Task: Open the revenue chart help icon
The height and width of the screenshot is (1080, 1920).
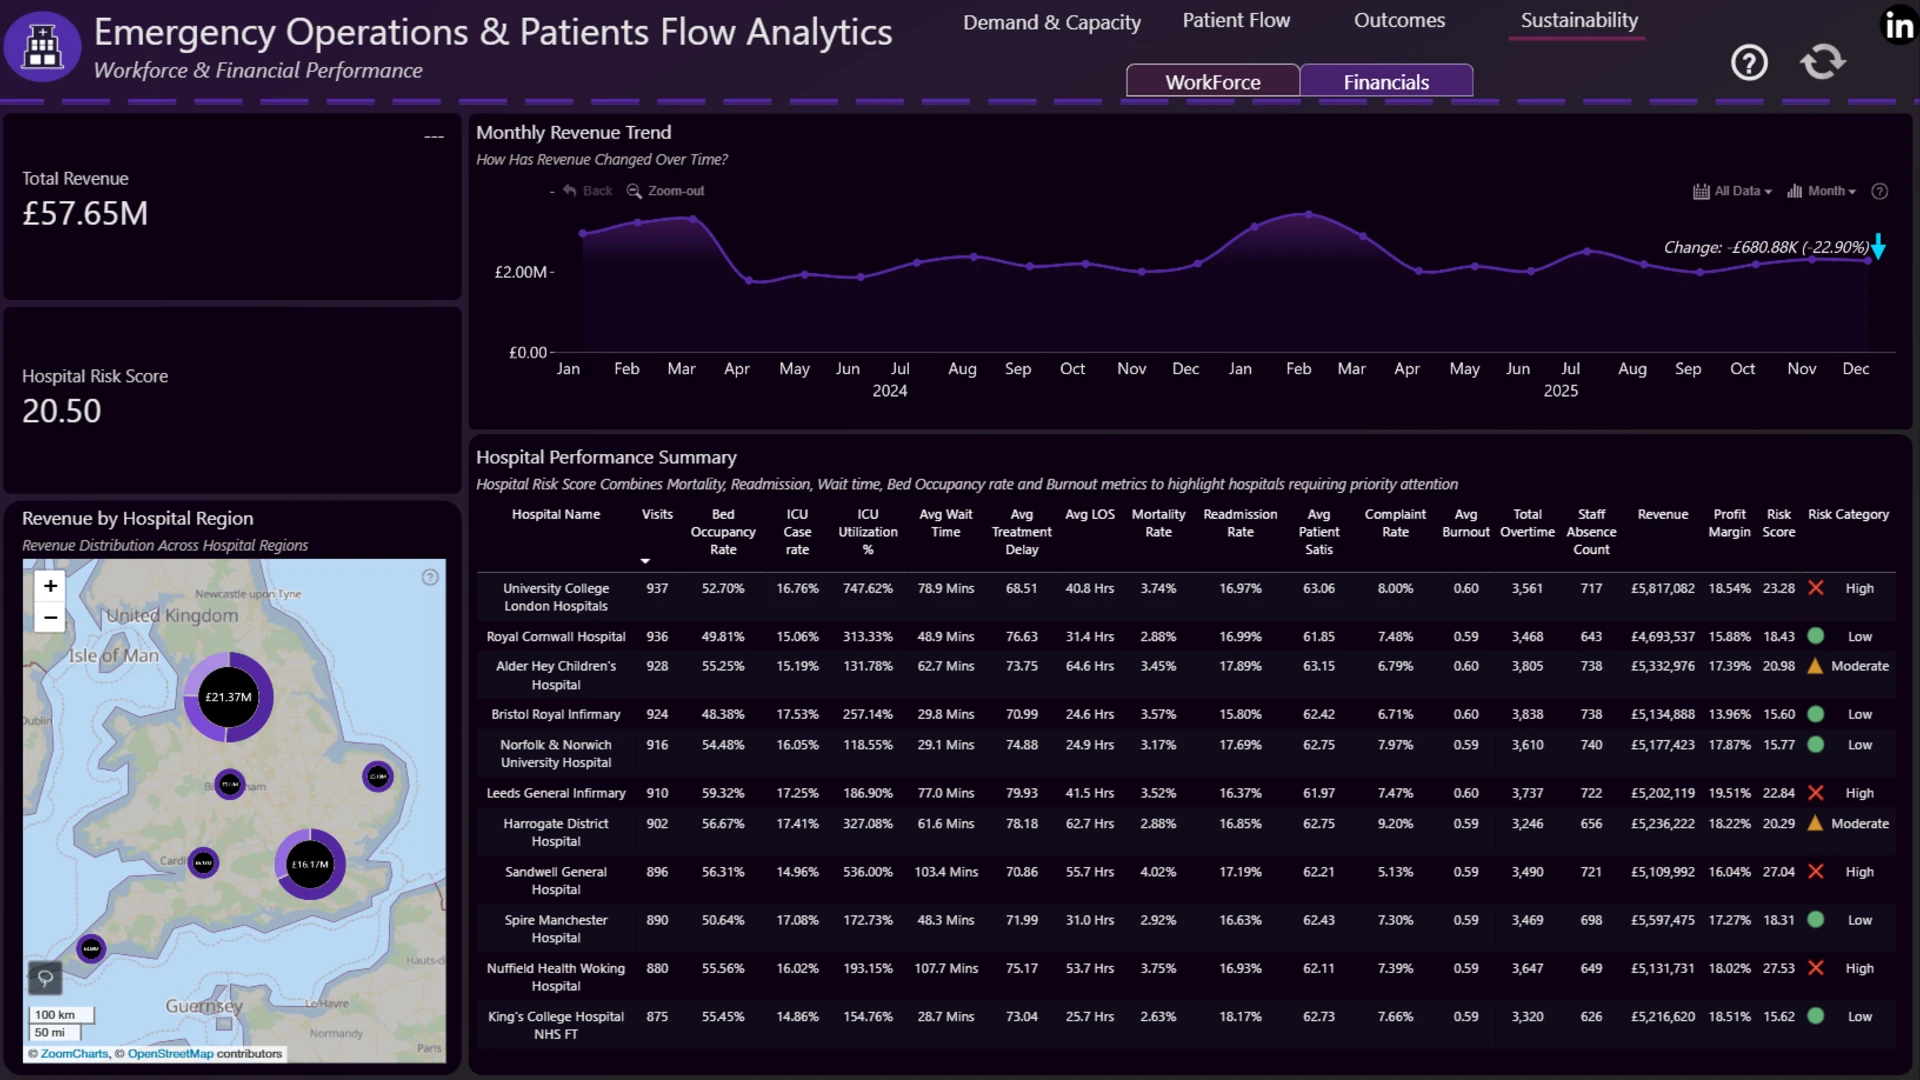Action: pos(1880,191)
